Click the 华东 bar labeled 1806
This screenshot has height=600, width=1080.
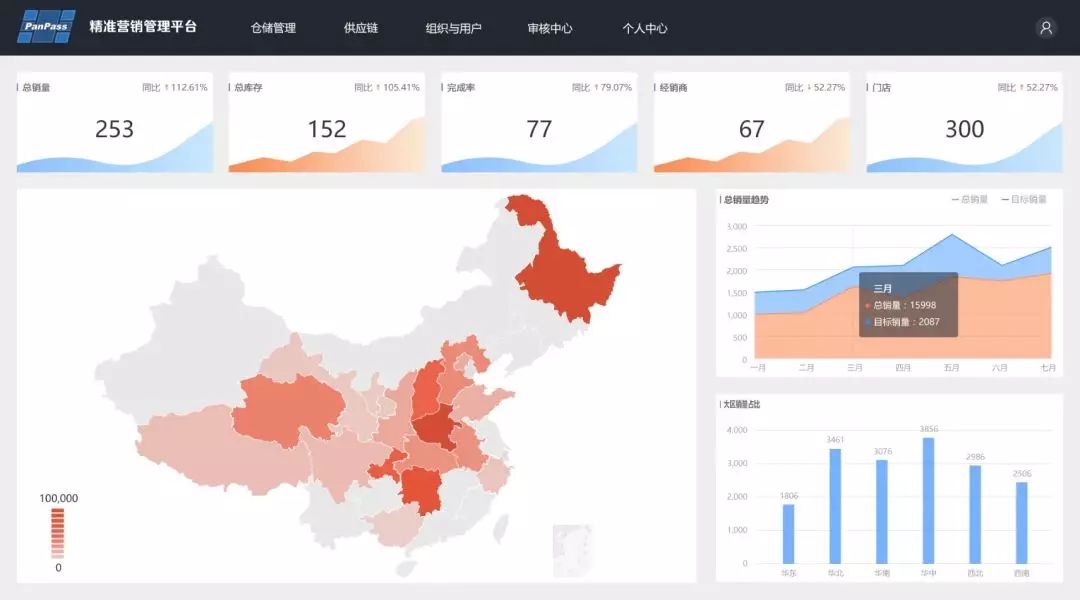click(789, 534)
